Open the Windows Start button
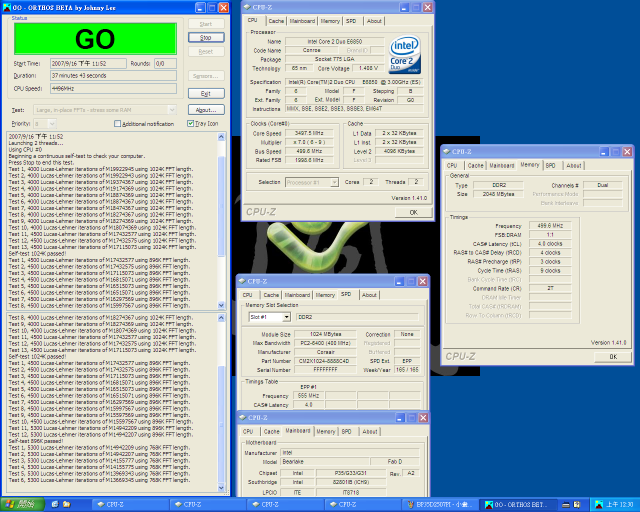 pos(22,505)
